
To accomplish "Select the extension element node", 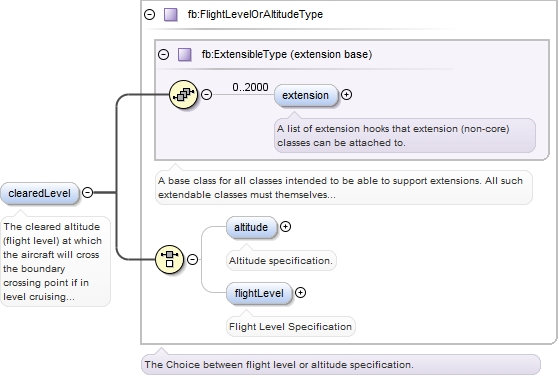I will (306, 95).
